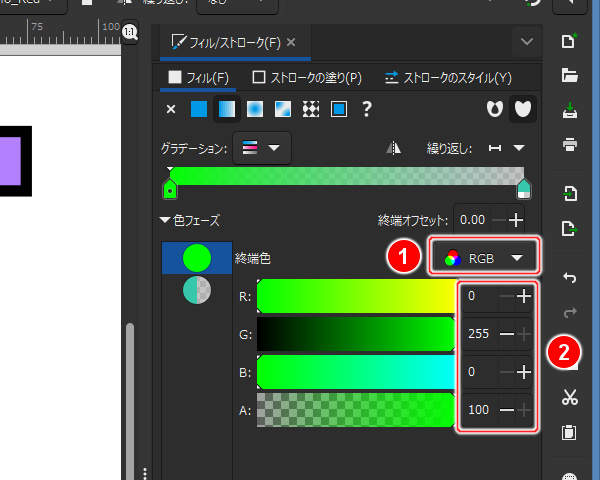The width and height of the screenshot is (600, 480).
Task: Click the unset paint question mark icon
Action: [x=367, y=109]
